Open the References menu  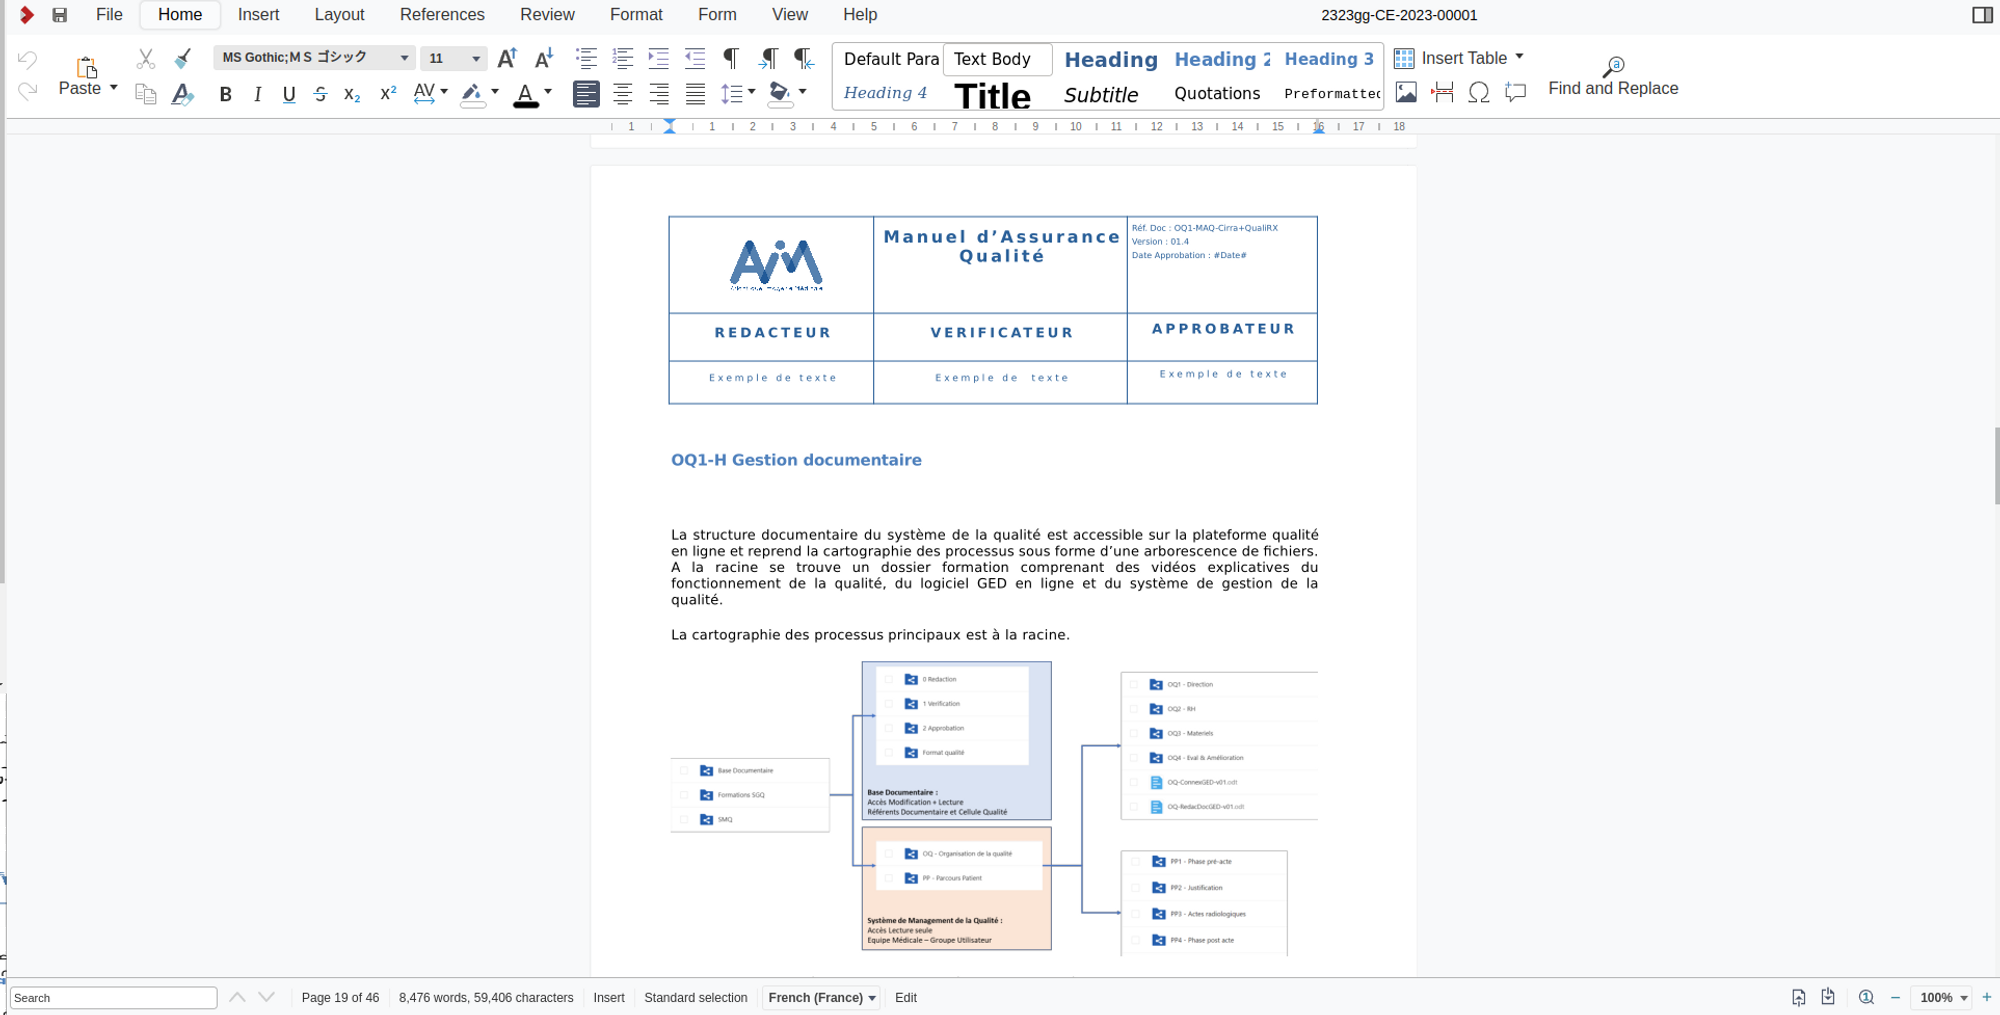[x=442, y=14]
